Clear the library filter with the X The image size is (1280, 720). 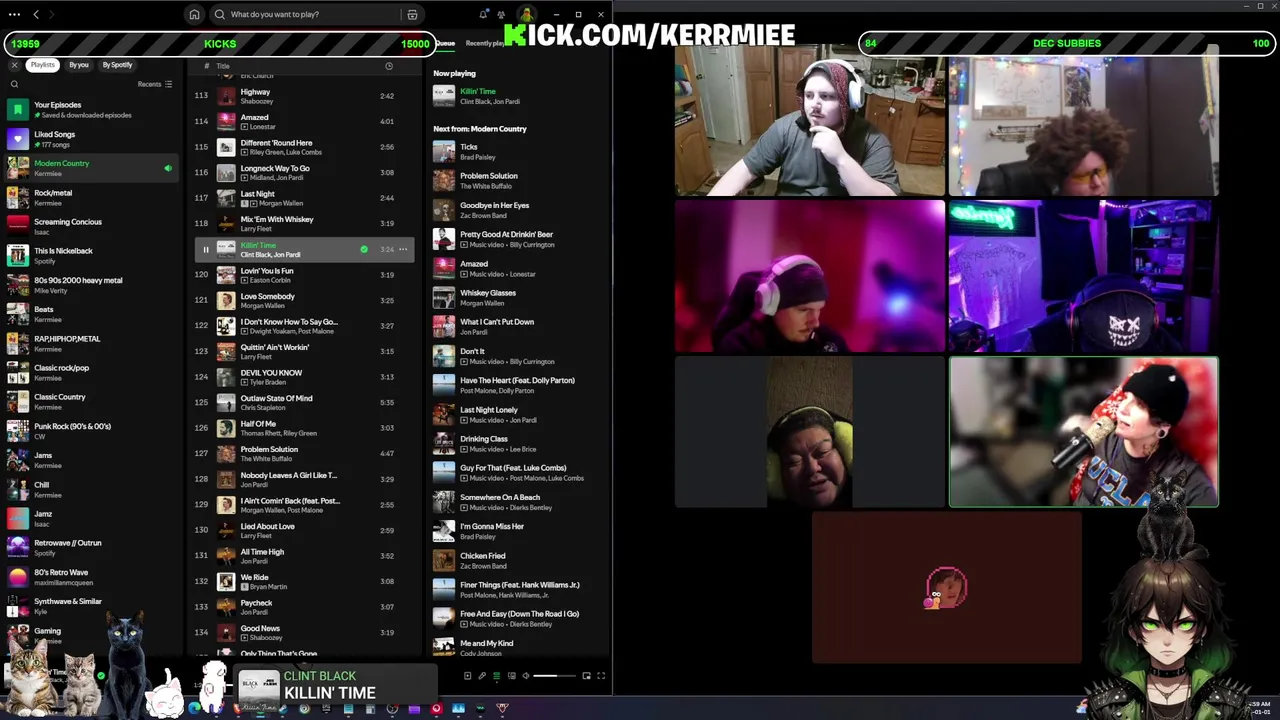tap(14, 65)
